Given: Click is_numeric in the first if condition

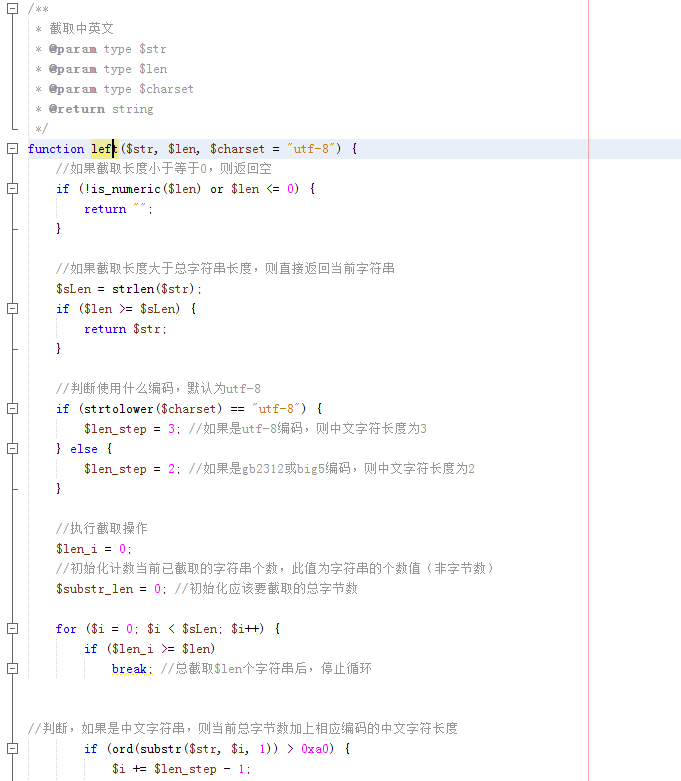Looking at the screenshot, I should coord(126,189).
